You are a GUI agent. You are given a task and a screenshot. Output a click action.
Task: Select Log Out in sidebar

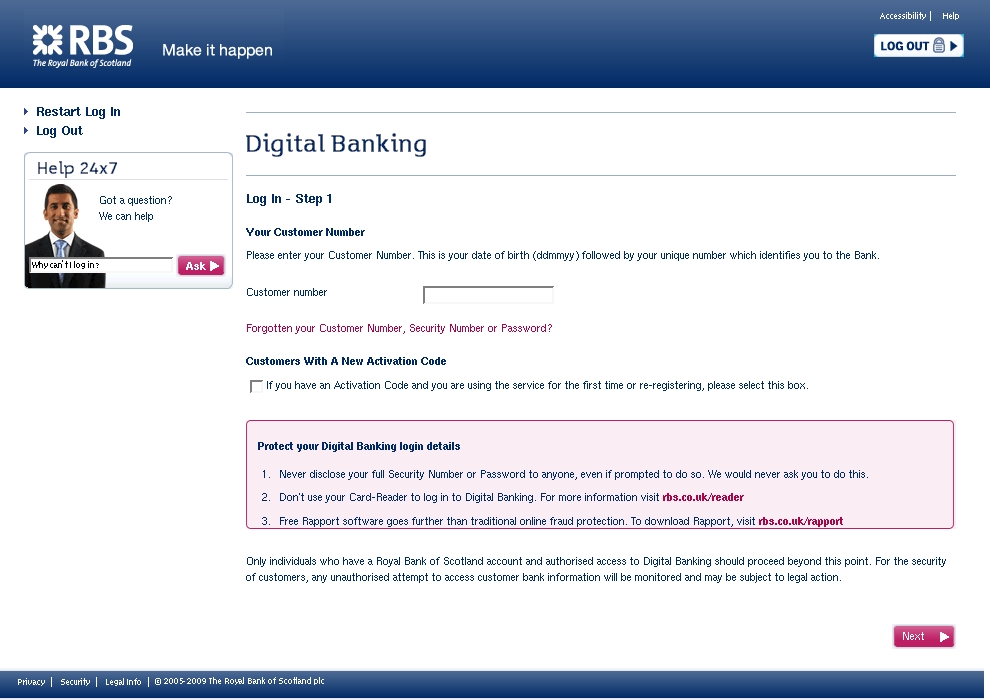tap(59, 131)
